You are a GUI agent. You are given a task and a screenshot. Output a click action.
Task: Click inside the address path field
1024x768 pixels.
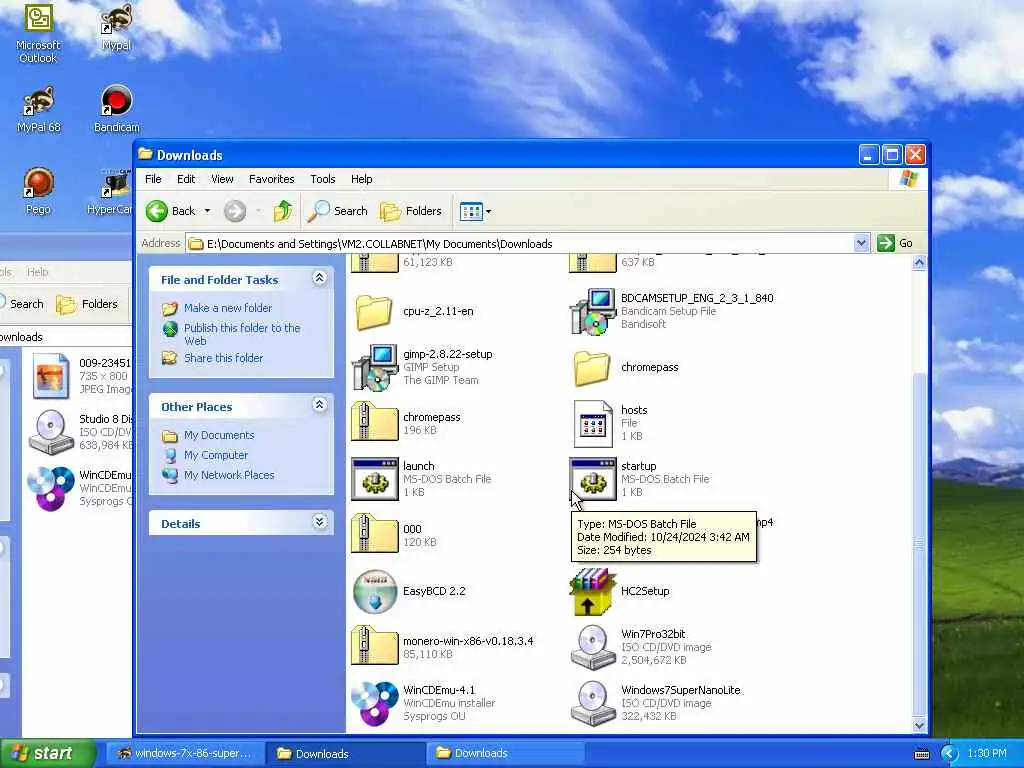click(x=520, y=244)
